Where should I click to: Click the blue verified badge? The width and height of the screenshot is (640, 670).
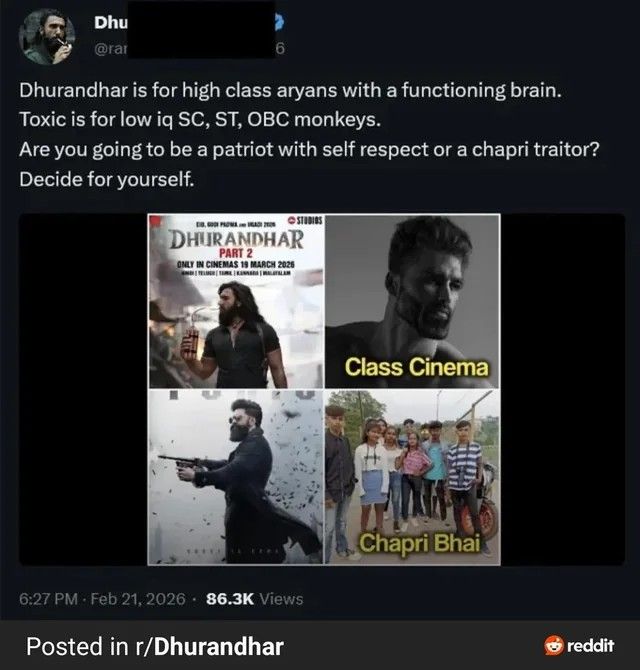coord(279,22)
